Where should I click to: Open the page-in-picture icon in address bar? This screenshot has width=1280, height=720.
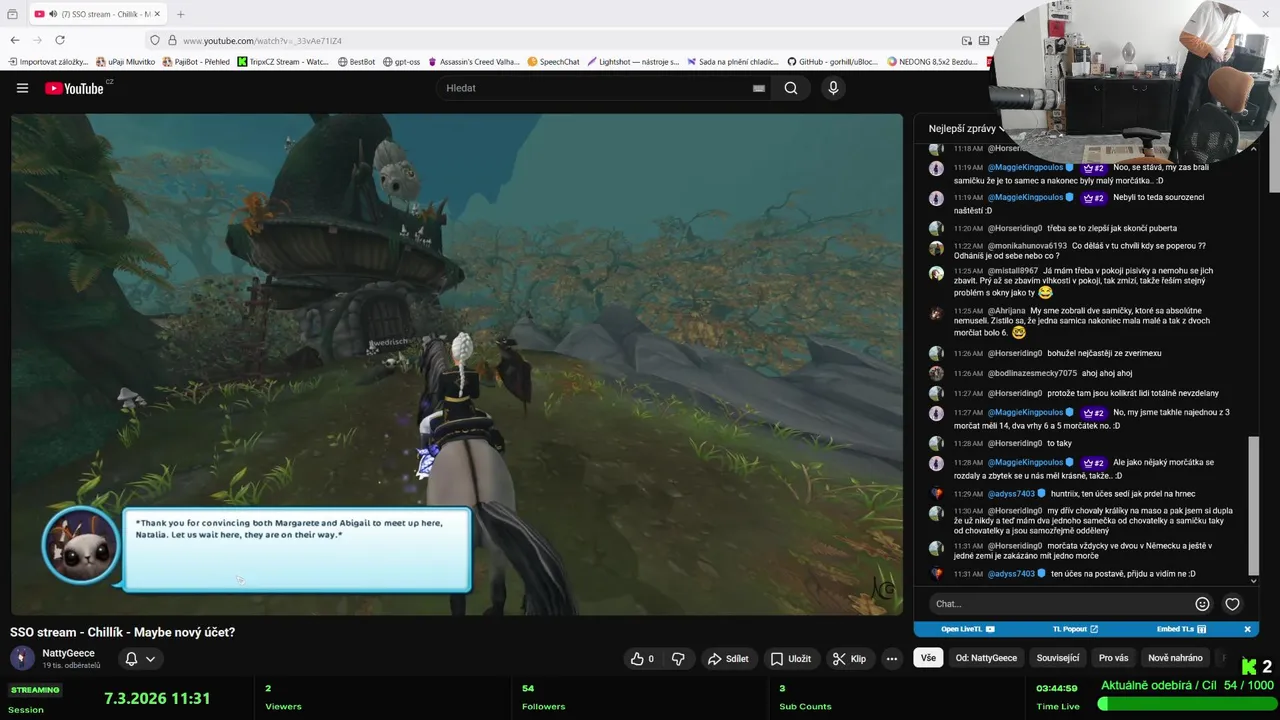[x=967, y=40]
